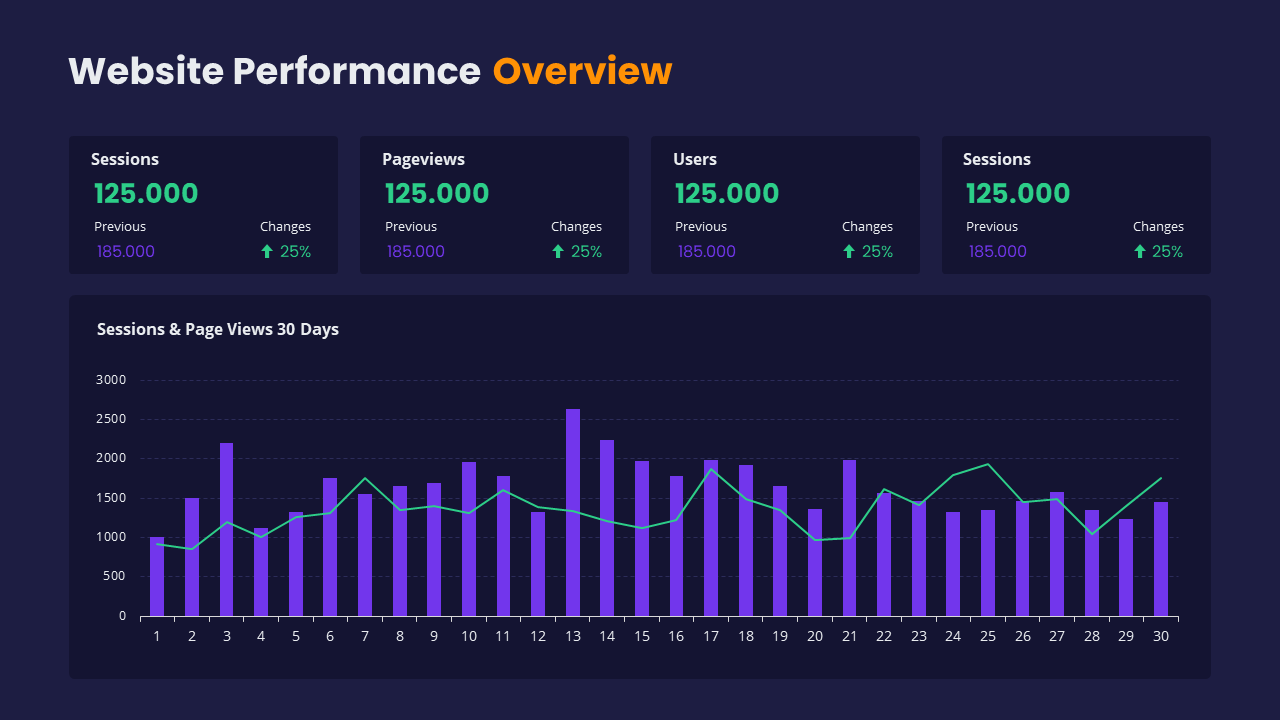Viewport: 1280px width, 720px height.
Task: Click the Changes label in the first Sessions card
Action: coord(286,227)
